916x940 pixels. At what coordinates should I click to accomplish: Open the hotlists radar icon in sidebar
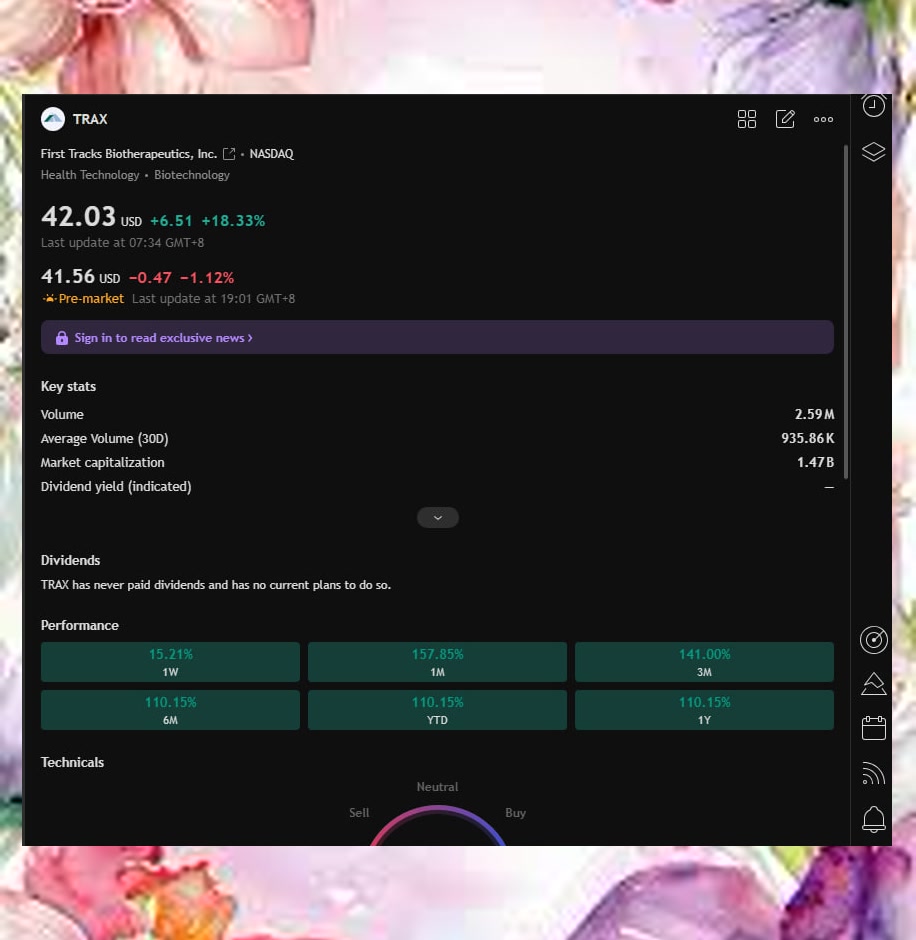point(873,640)
